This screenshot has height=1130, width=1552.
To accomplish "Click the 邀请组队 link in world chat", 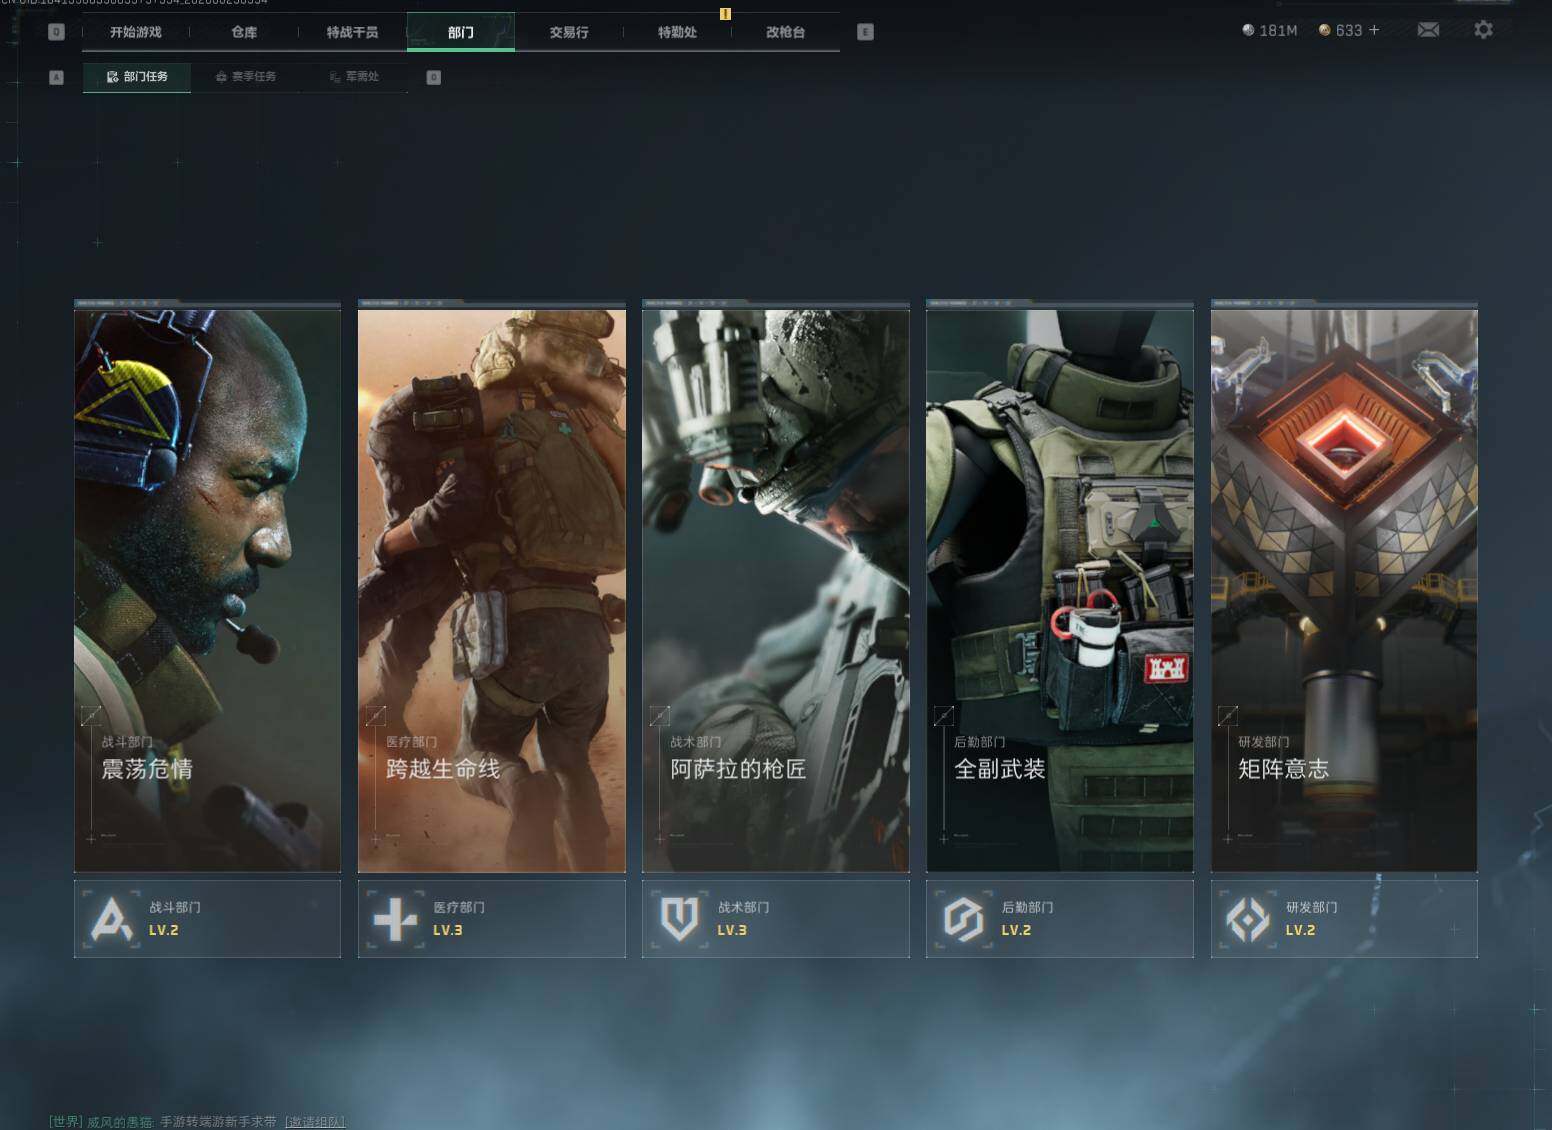I will tap(315, 1122).
